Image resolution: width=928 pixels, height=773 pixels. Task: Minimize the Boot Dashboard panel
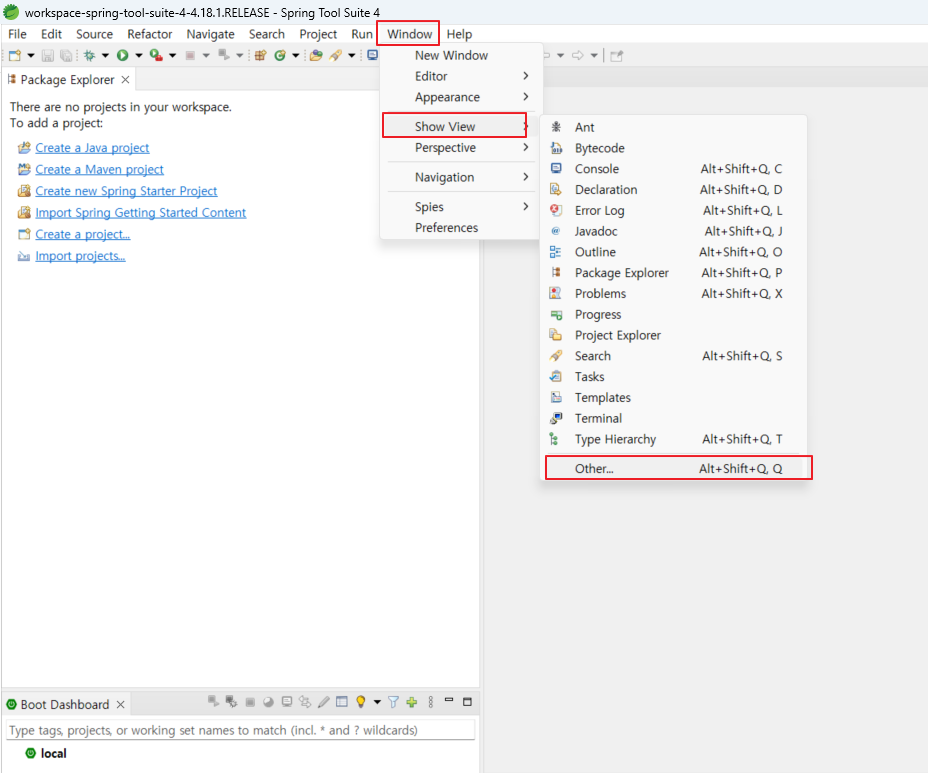(449, 700)
